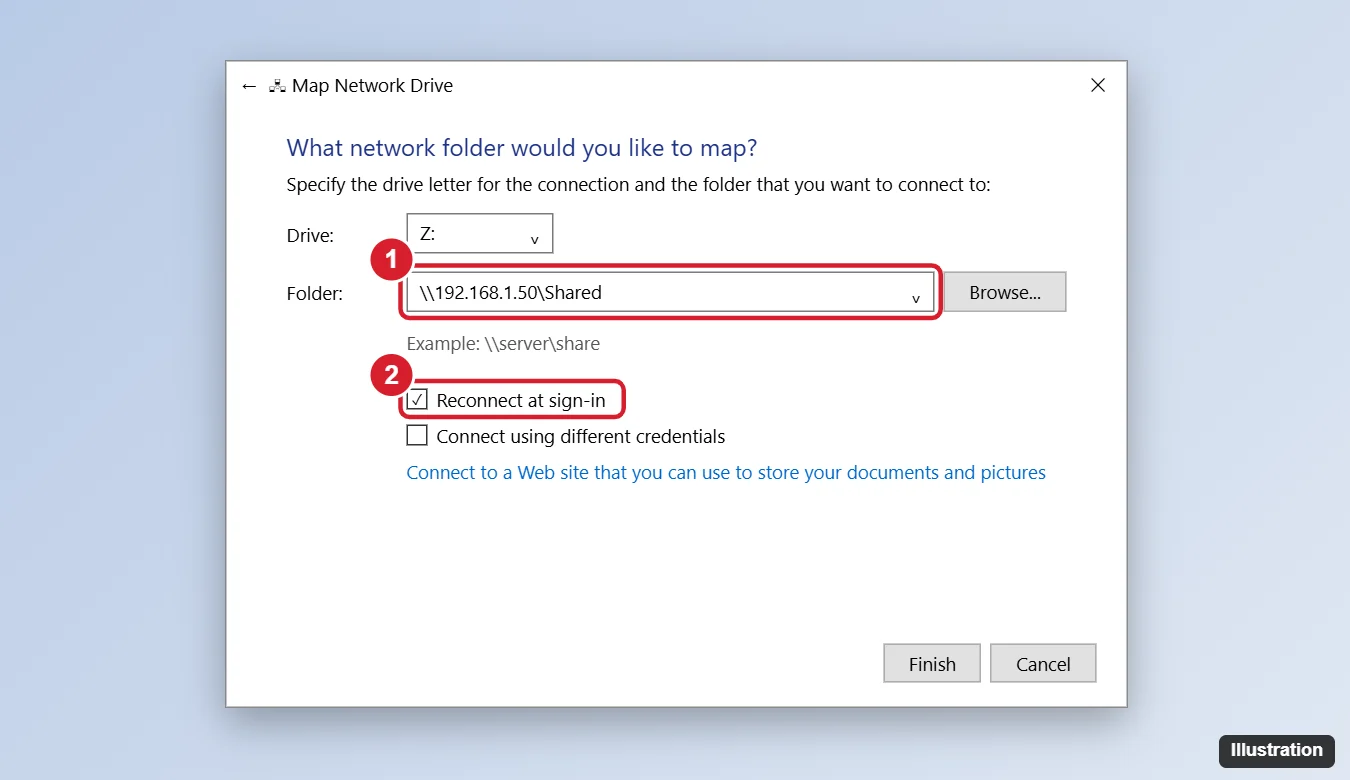The width and height of the screenshot is (1350, 780).
Task: Enable Connect using different credentials
Action: click(x=417, y=436)
